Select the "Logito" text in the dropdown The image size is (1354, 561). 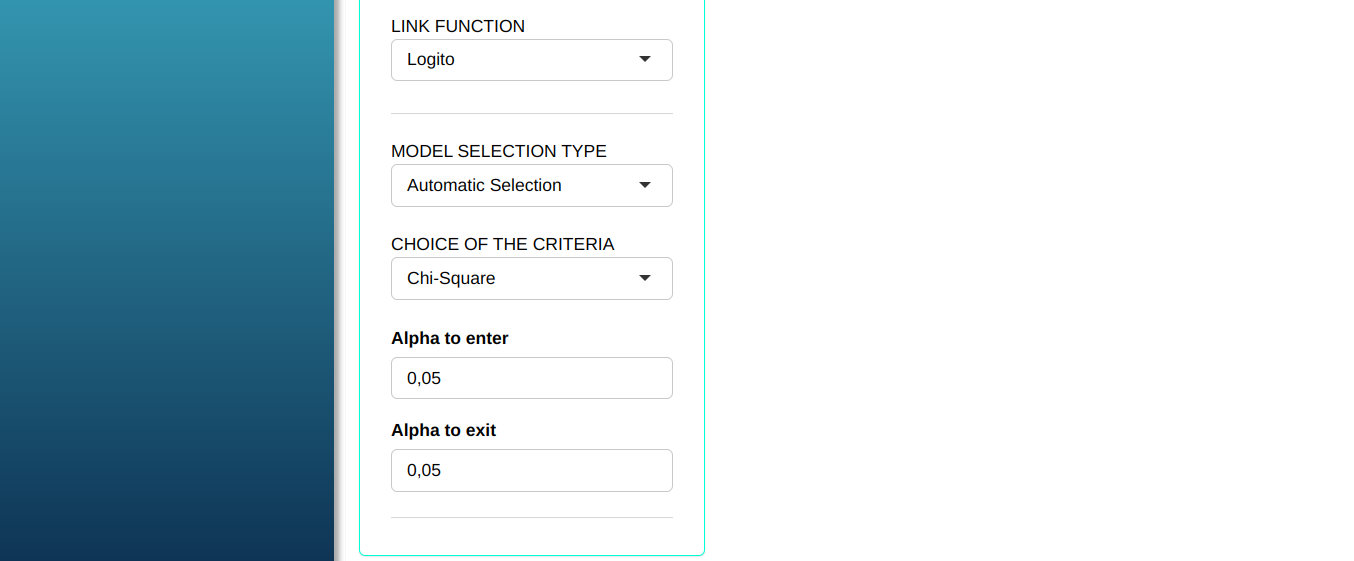point(431,60)
